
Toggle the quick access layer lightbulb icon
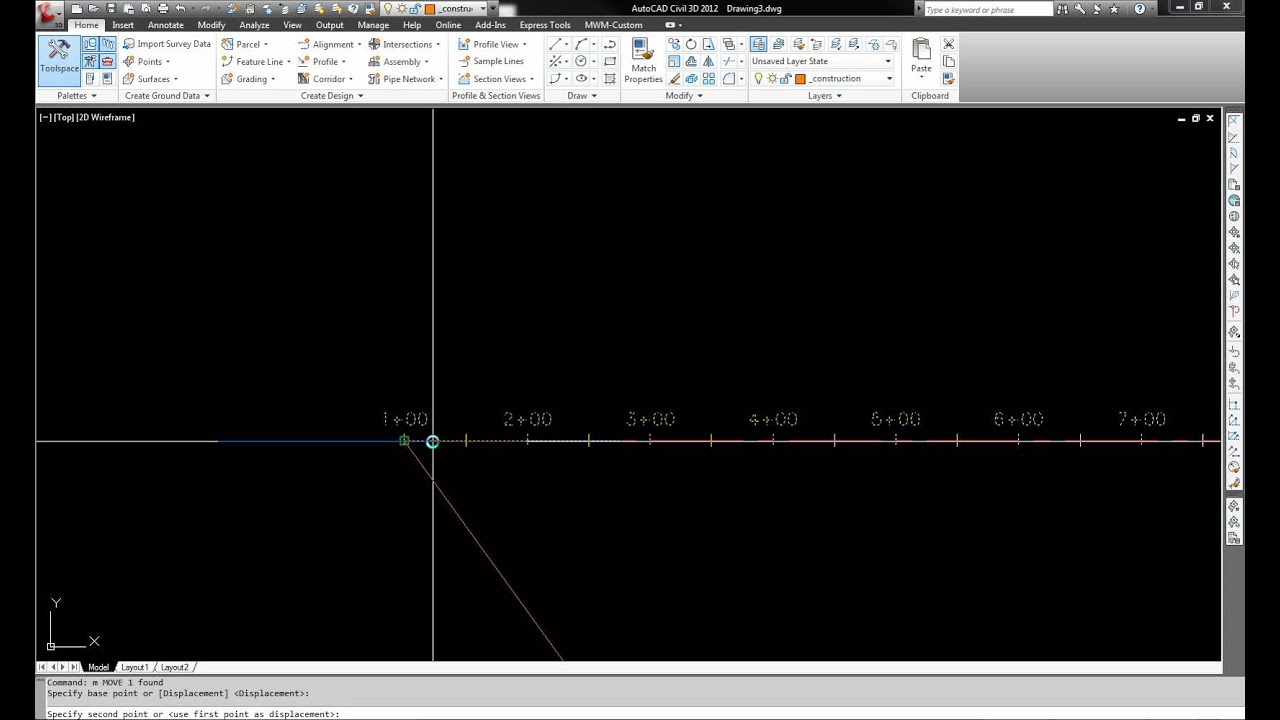point(387,8)
